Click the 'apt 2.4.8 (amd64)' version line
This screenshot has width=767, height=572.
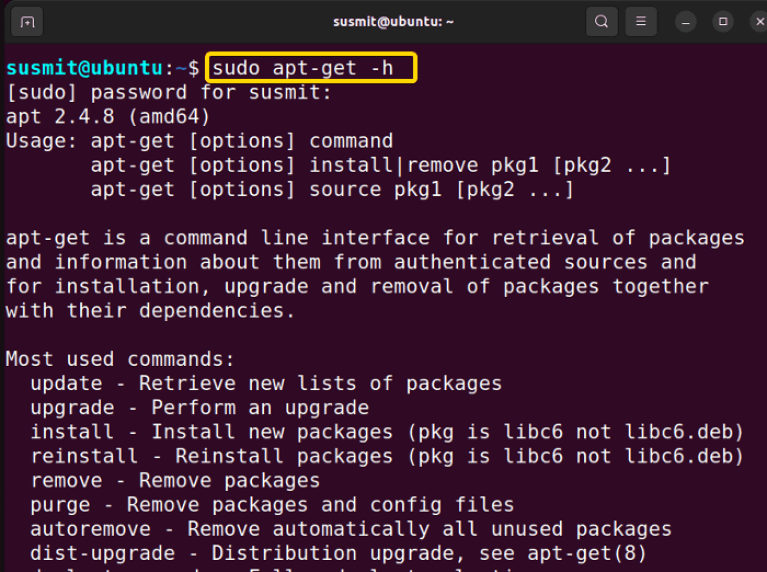pos(108,117)
